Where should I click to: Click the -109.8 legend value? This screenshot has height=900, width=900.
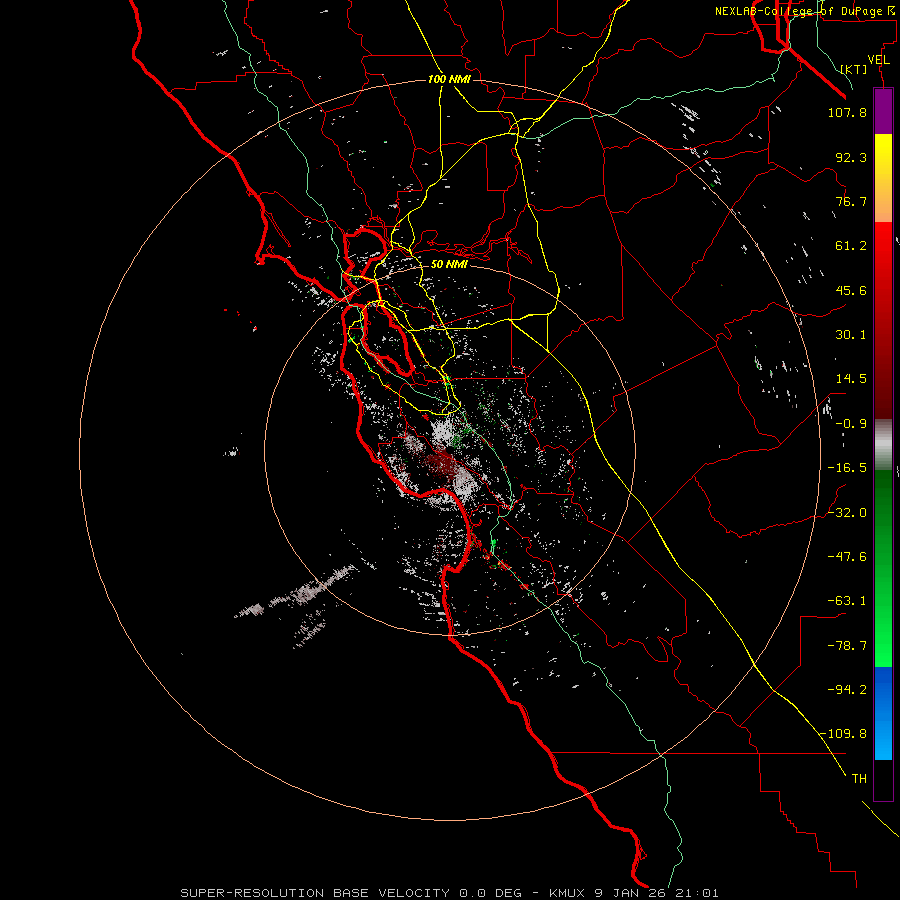(x=843, y=734)
